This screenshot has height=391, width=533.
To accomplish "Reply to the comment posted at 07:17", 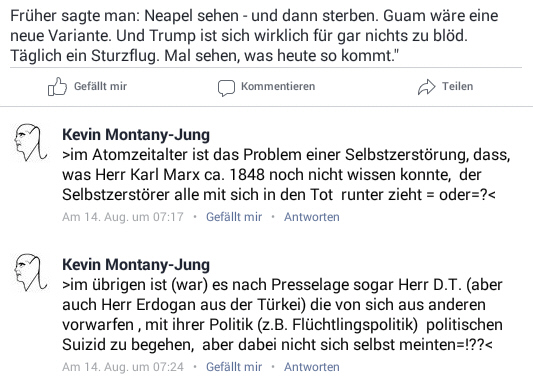I will point(312,217).
